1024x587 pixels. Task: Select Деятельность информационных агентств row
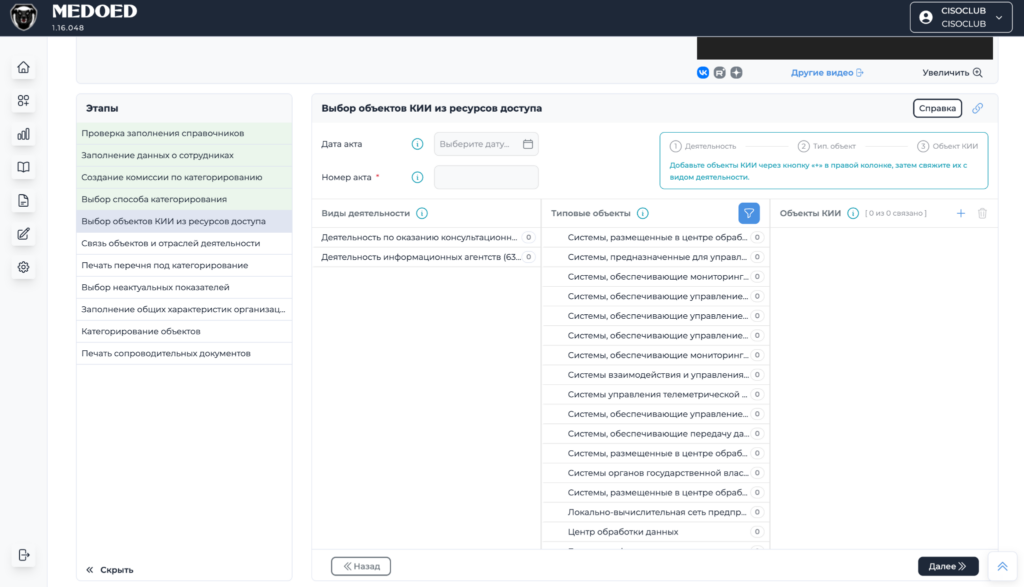426,257
